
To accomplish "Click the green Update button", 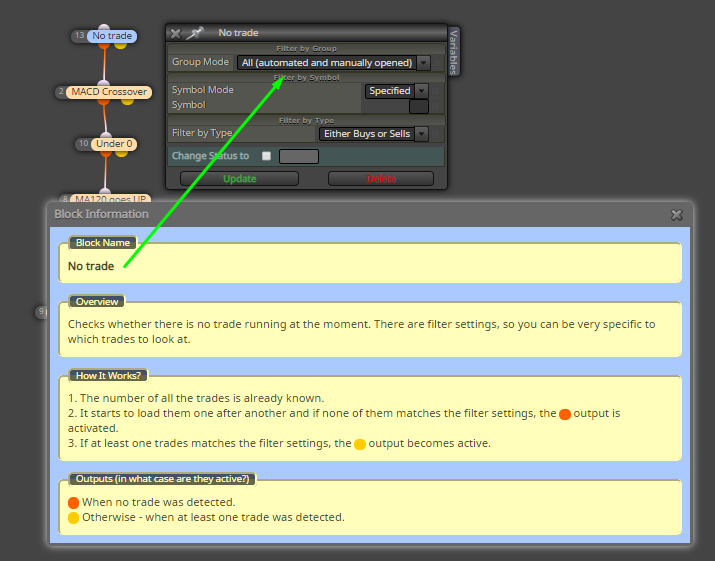I will 239,179.
